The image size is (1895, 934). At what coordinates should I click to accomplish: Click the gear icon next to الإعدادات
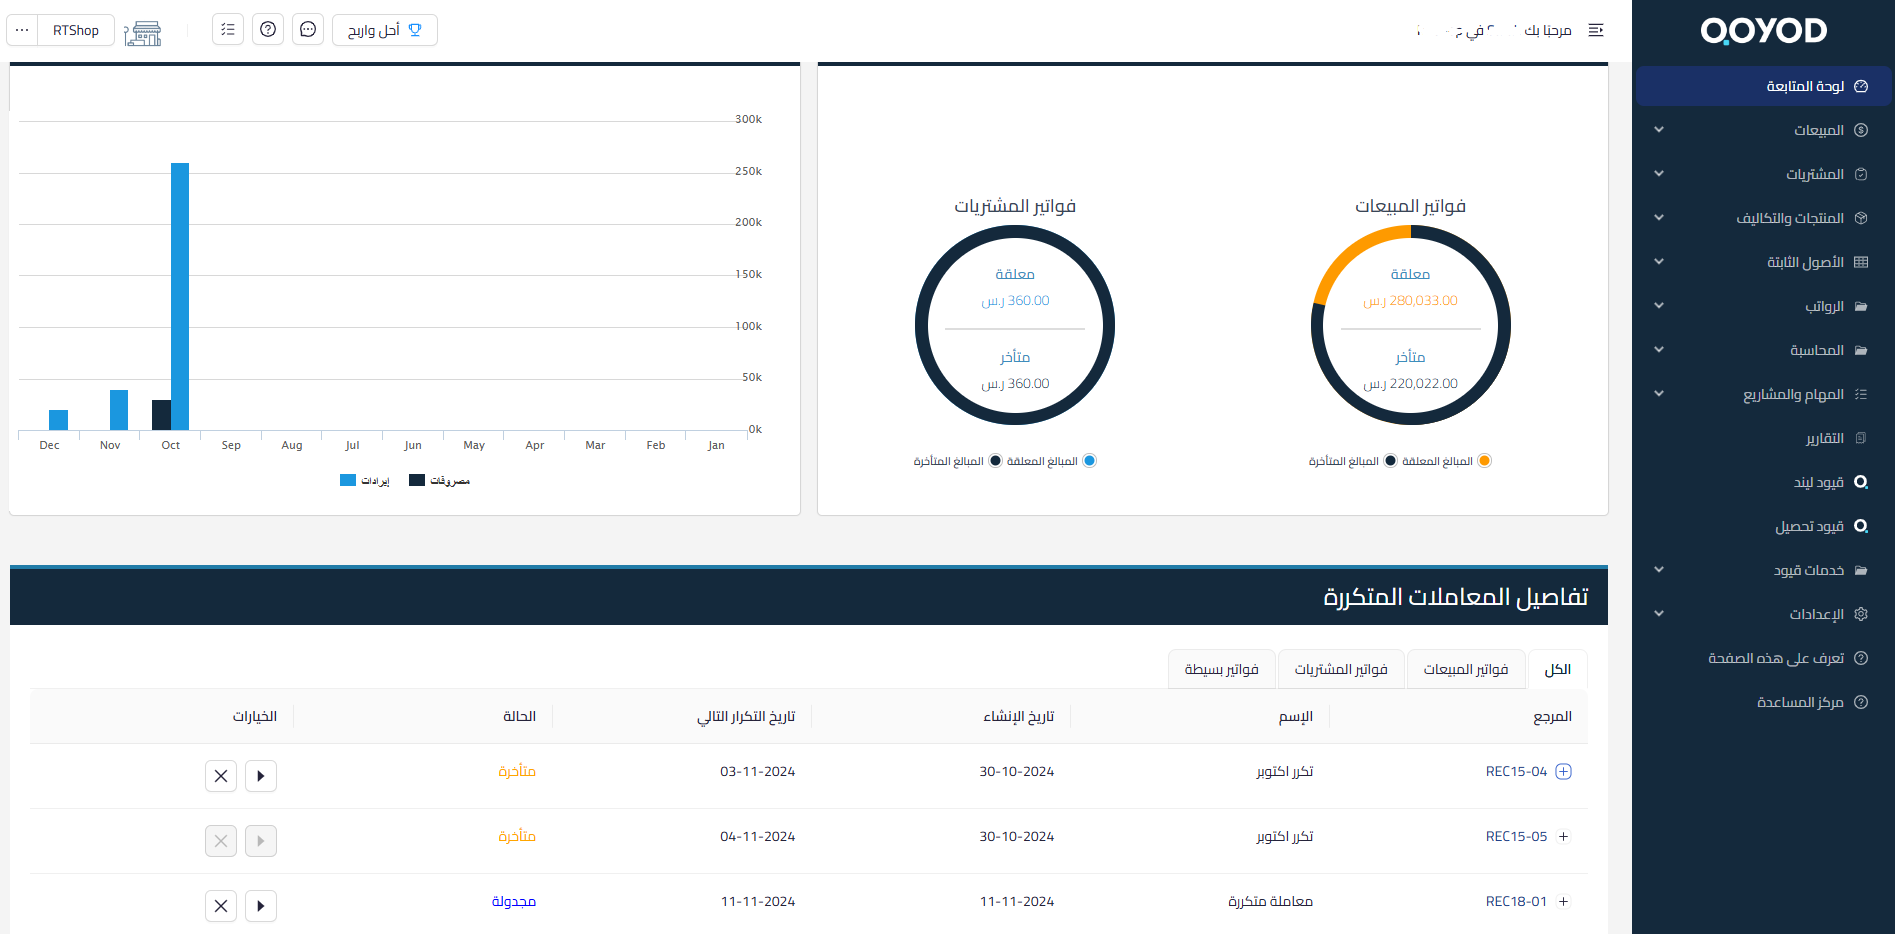click(x=1861, y=614)
